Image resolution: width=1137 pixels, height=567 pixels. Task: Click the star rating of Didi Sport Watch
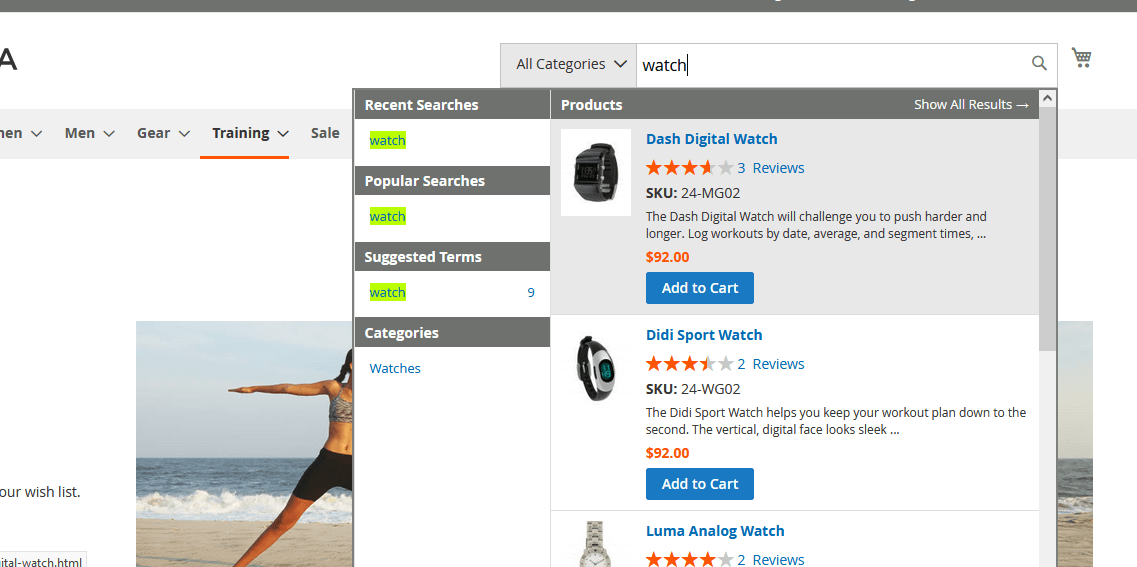(x=689, y=364)
